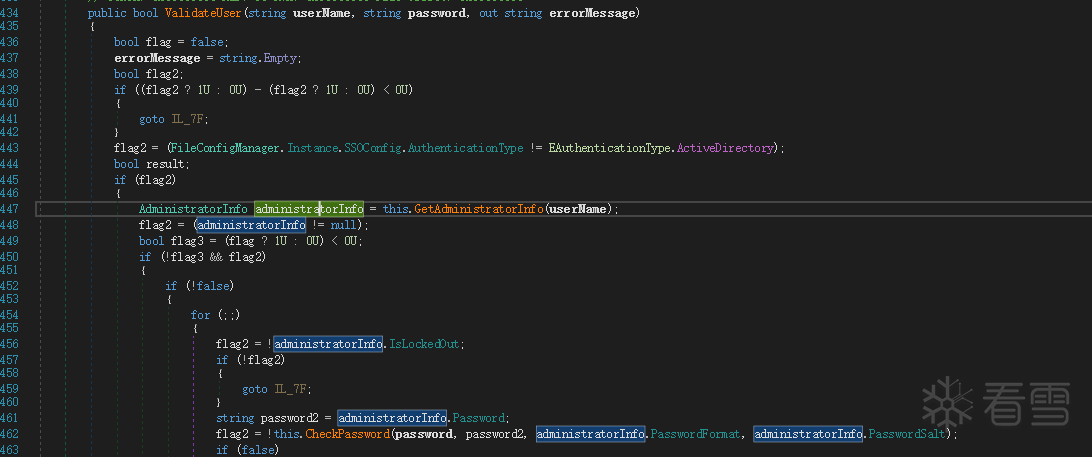The width and height of the screenshot is (1092, 457).
Task: Click administratorInfo before PasswordFormat
Action: pos(591,434)
